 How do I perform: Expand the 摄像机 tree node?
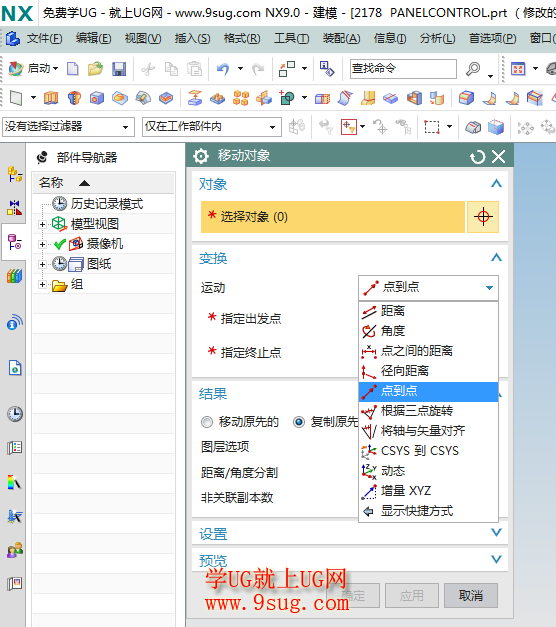click(x=42, y=244)
